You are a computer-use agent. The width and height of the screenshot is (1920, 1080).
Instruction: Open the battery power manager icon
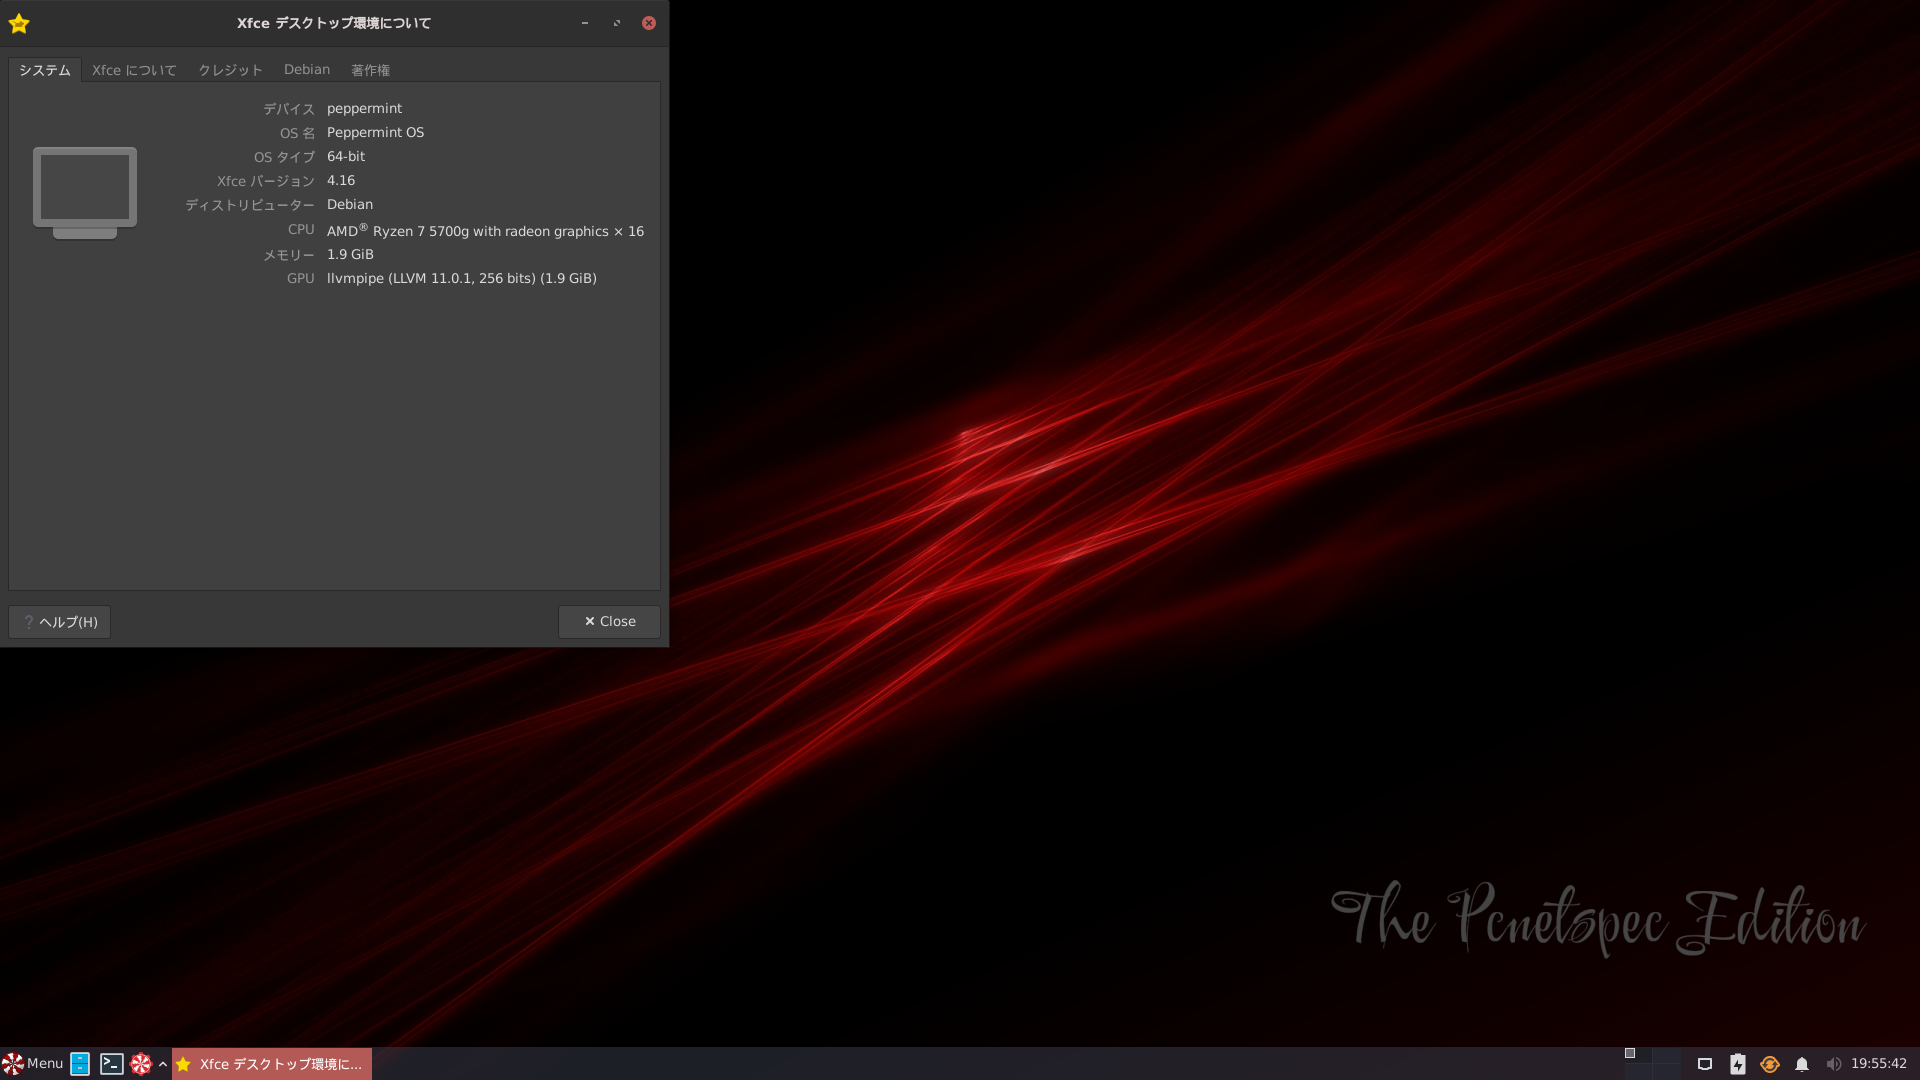1738,1064
